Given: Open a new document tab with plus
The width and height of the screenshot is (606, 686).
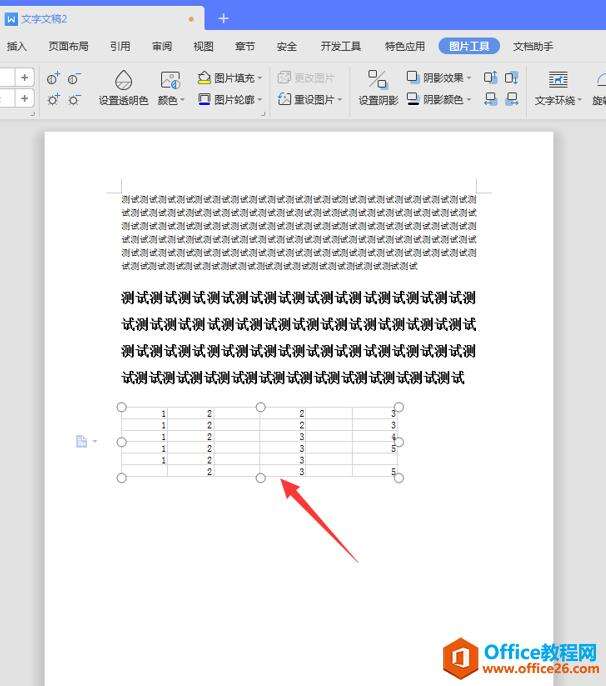Looking at the screenshot, I should (223, 18).
